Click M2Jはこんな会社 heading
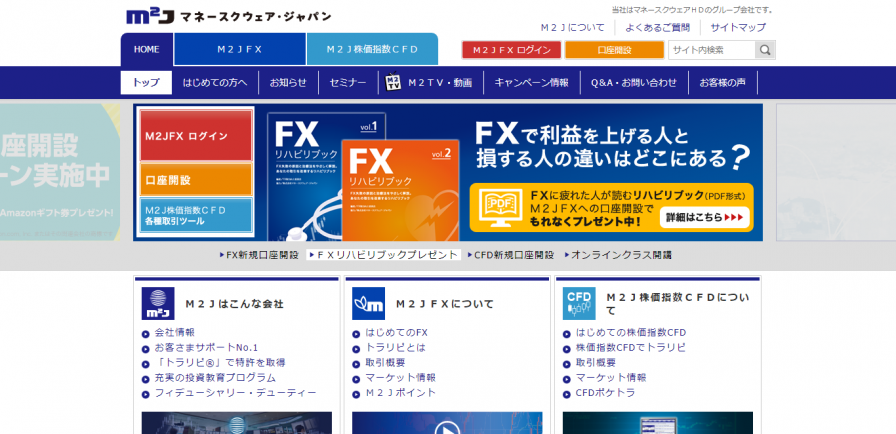Screen dimensions: 896x434 (x=234, y=304)
